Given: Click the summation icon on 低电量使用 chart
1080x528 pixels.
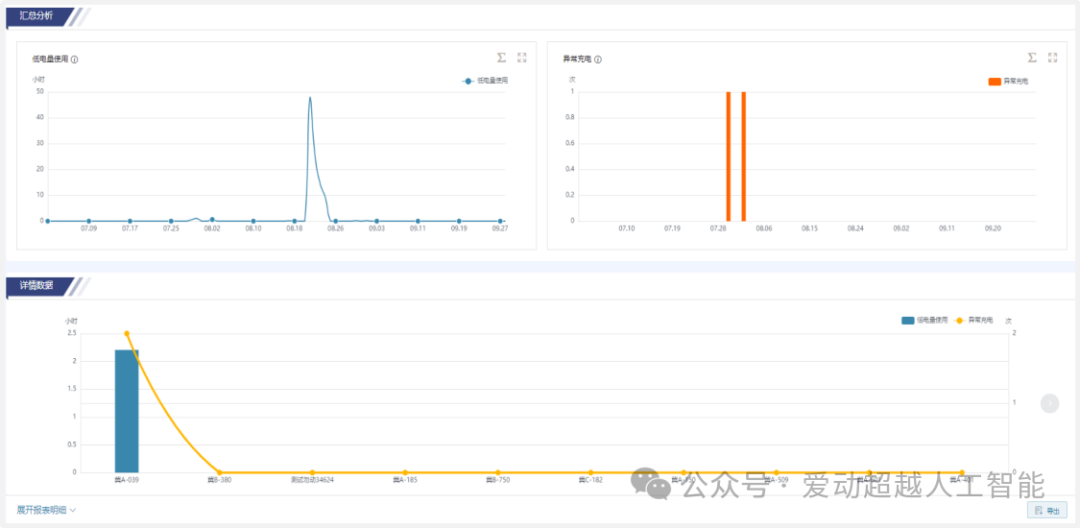Looking at the screenshot, I should [x=502, y=58].
